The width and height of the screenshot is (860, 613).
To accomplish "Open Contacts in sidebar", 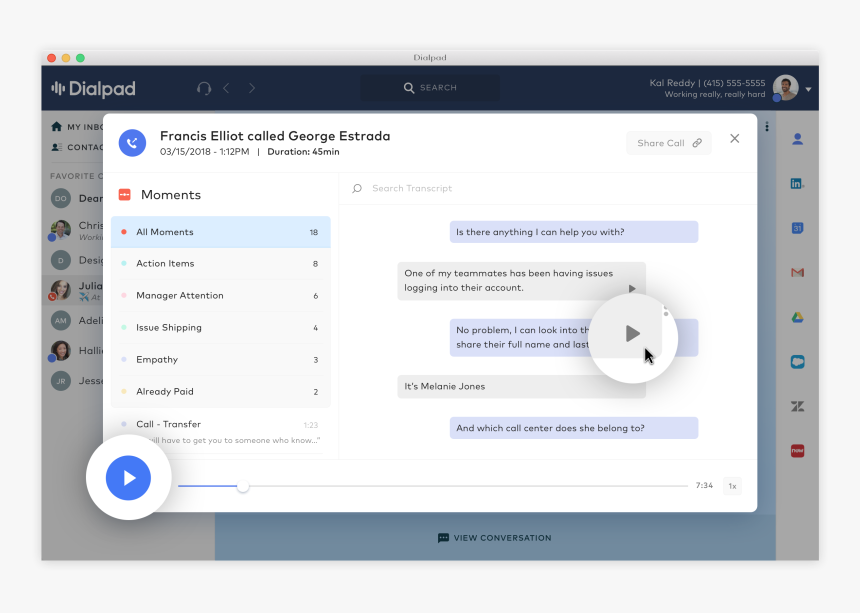I will coord(77,147).
